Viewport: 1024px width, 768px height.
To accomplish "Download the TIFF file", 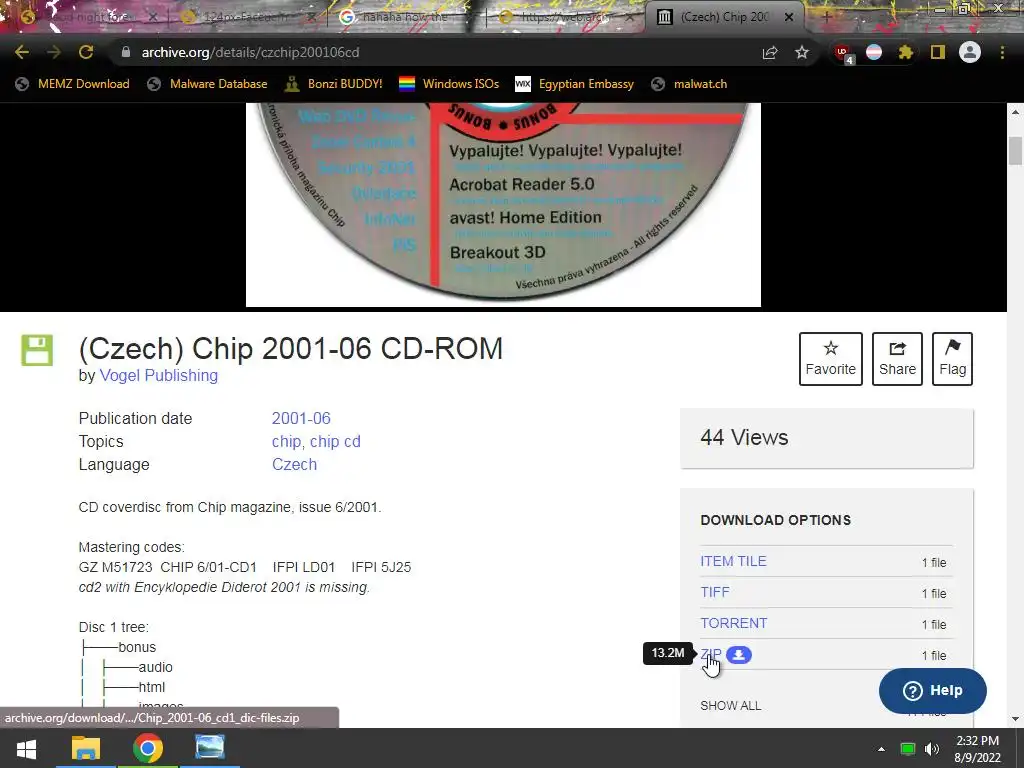I will click(714, 592).
